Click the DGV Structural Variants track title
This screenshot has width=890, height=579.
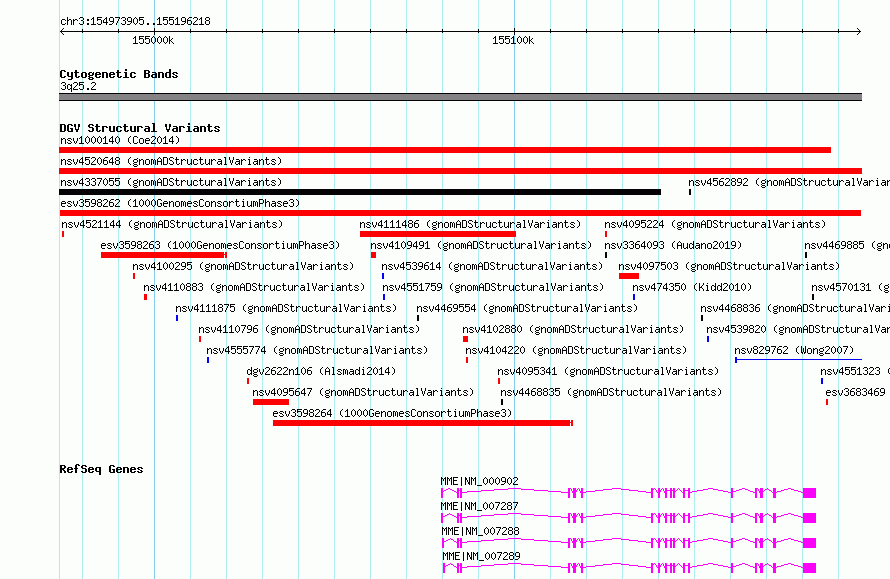pos(140,128)
